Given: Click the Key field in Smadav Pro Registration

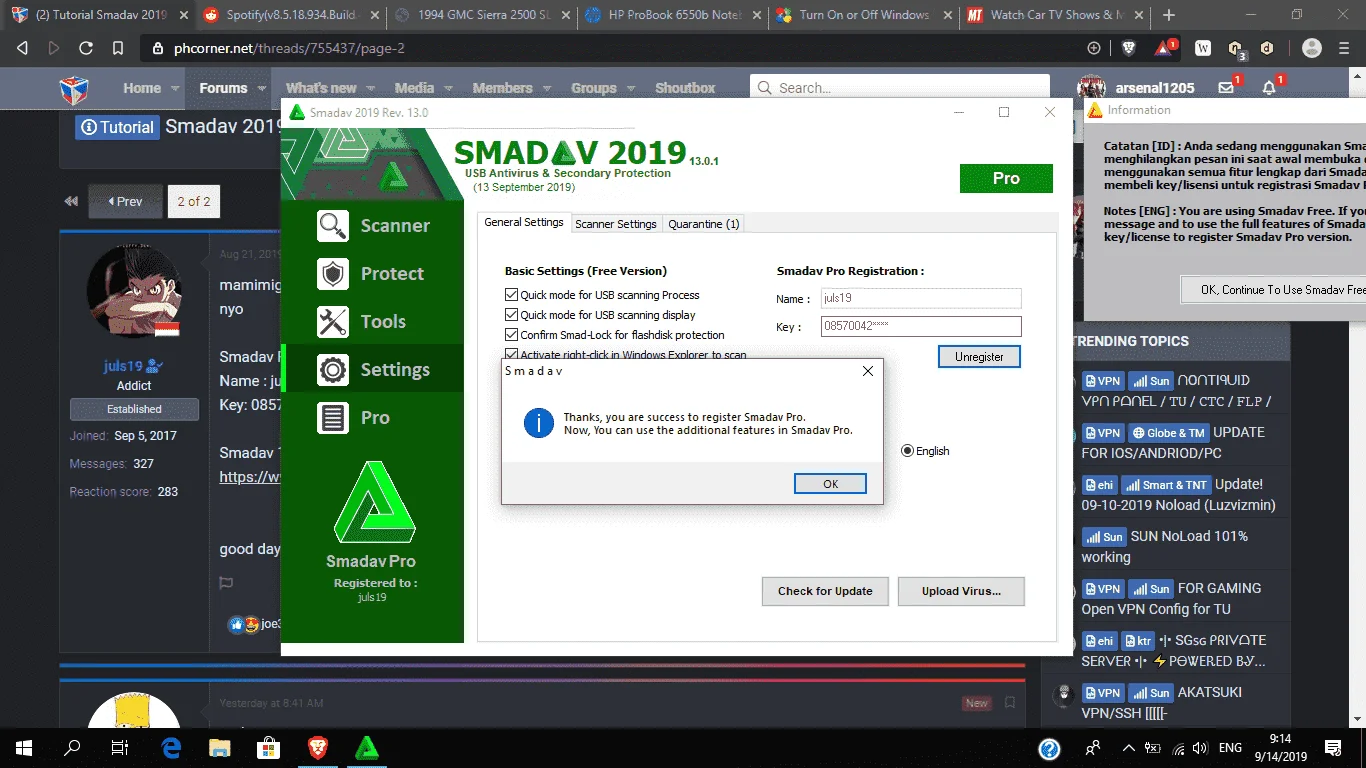Looking at the screenshot, I should pyautogui.click(x=921, y=326).
